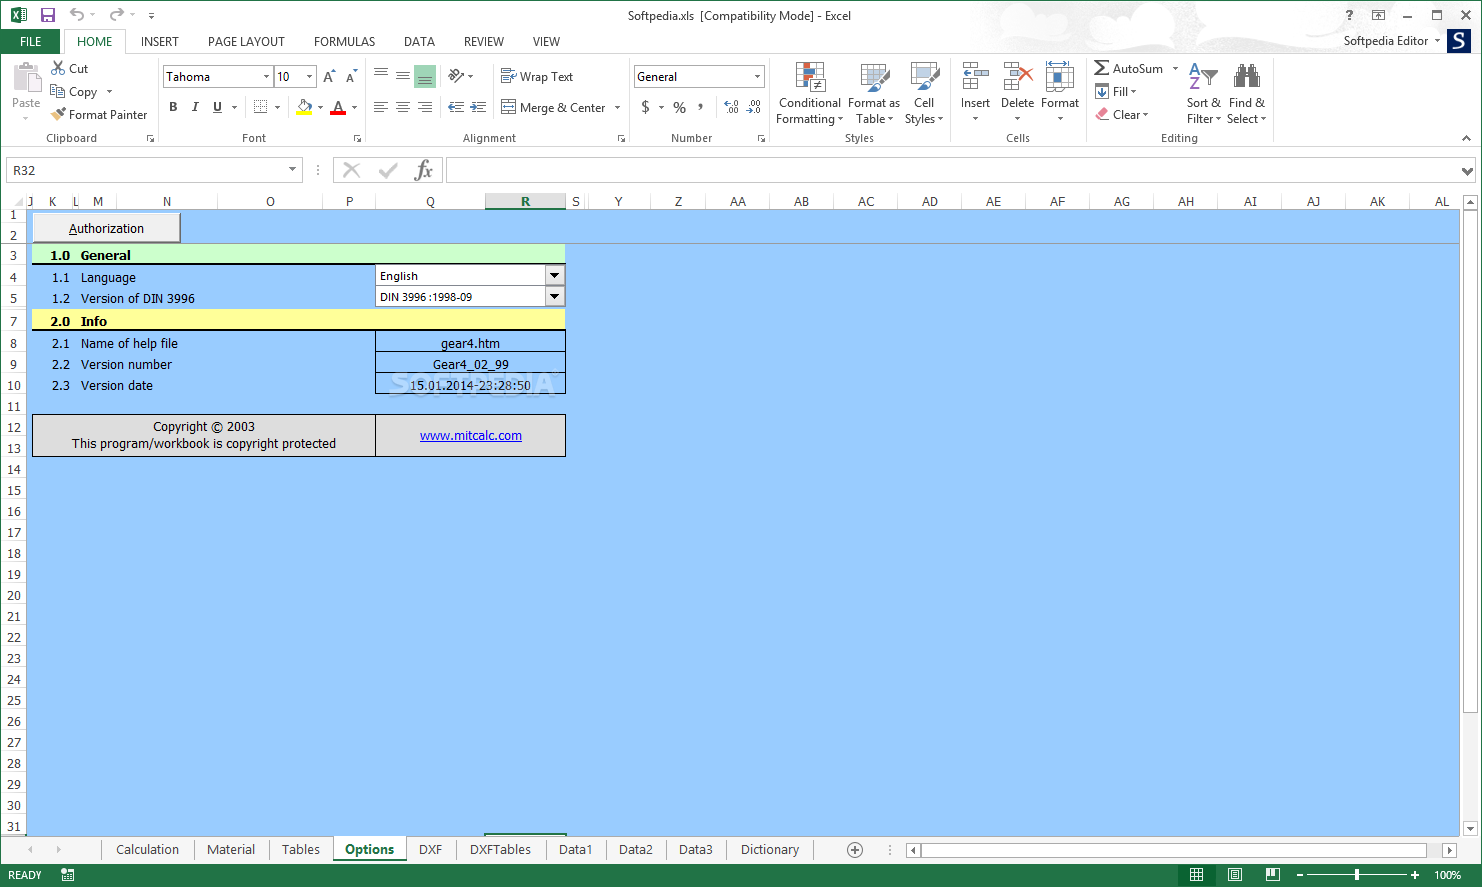
Task: Open Cell Styles gallery
Action: 924,93
